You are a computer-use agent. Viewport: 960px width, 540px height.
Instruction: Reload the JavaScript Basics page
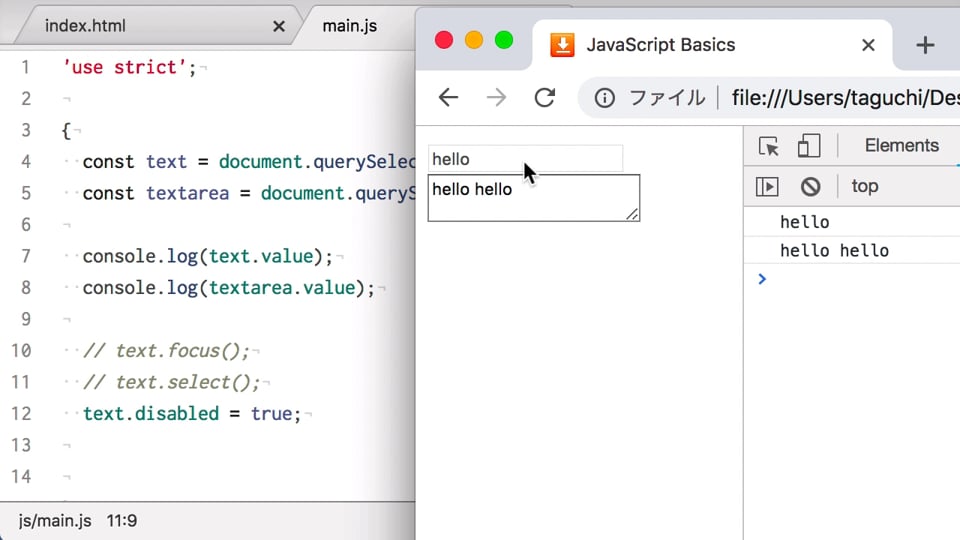click(x=544, y=97)
